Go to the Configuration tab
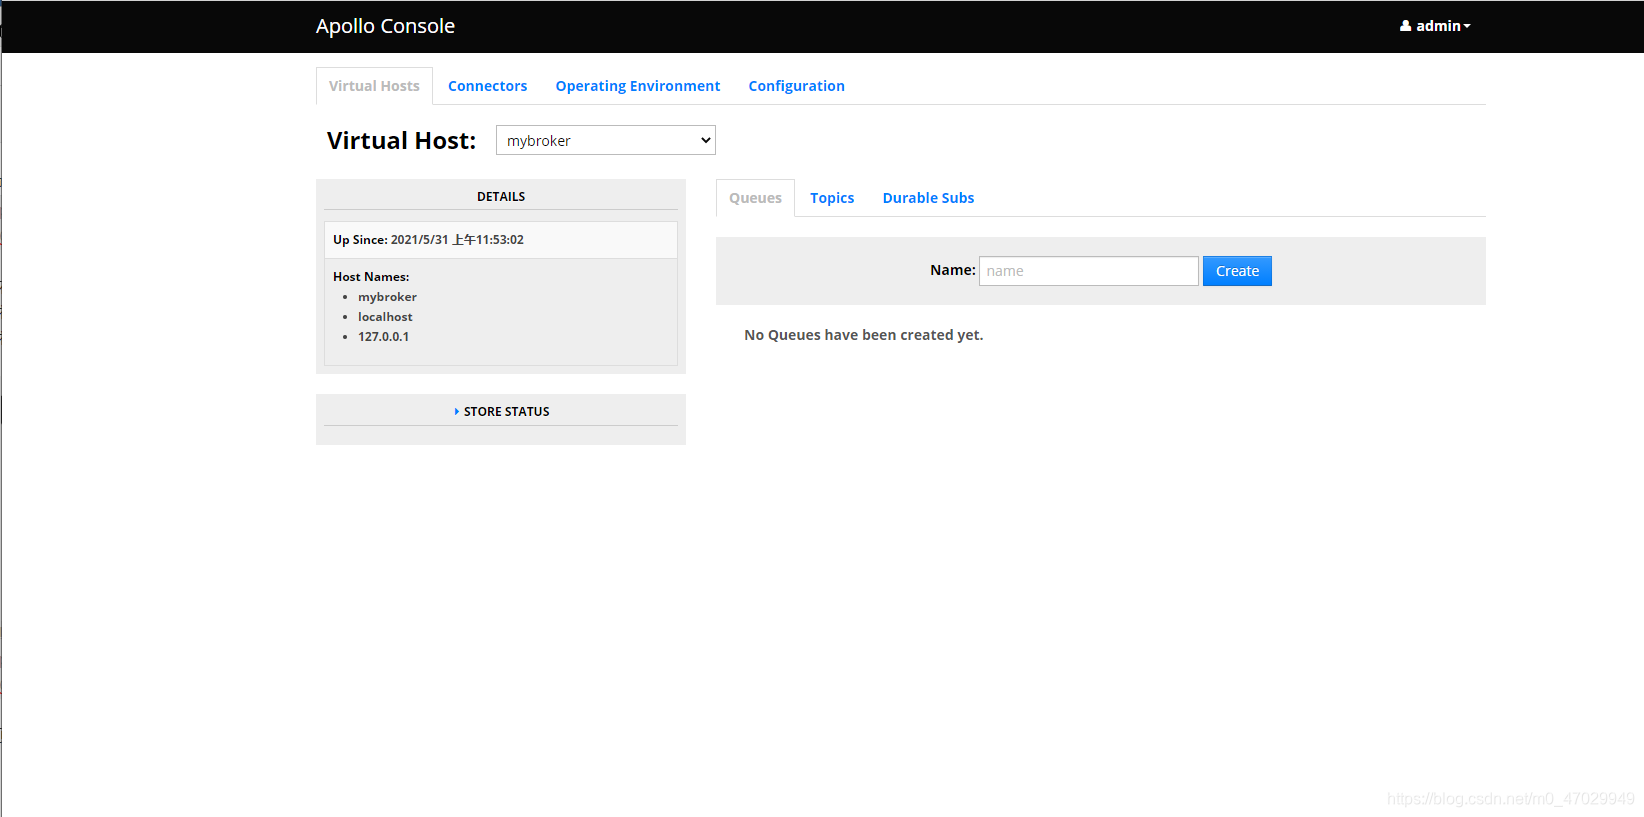Screen dimensions: 1644x817 [796, 86]
